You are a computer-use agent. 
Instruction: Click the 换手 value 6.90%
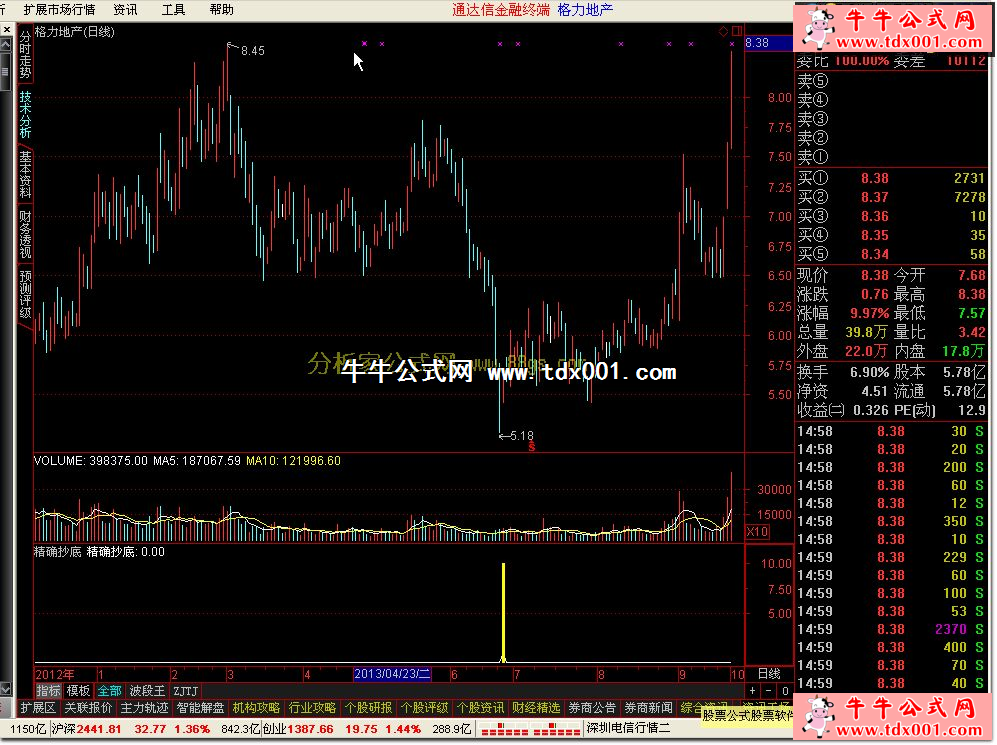869,372
